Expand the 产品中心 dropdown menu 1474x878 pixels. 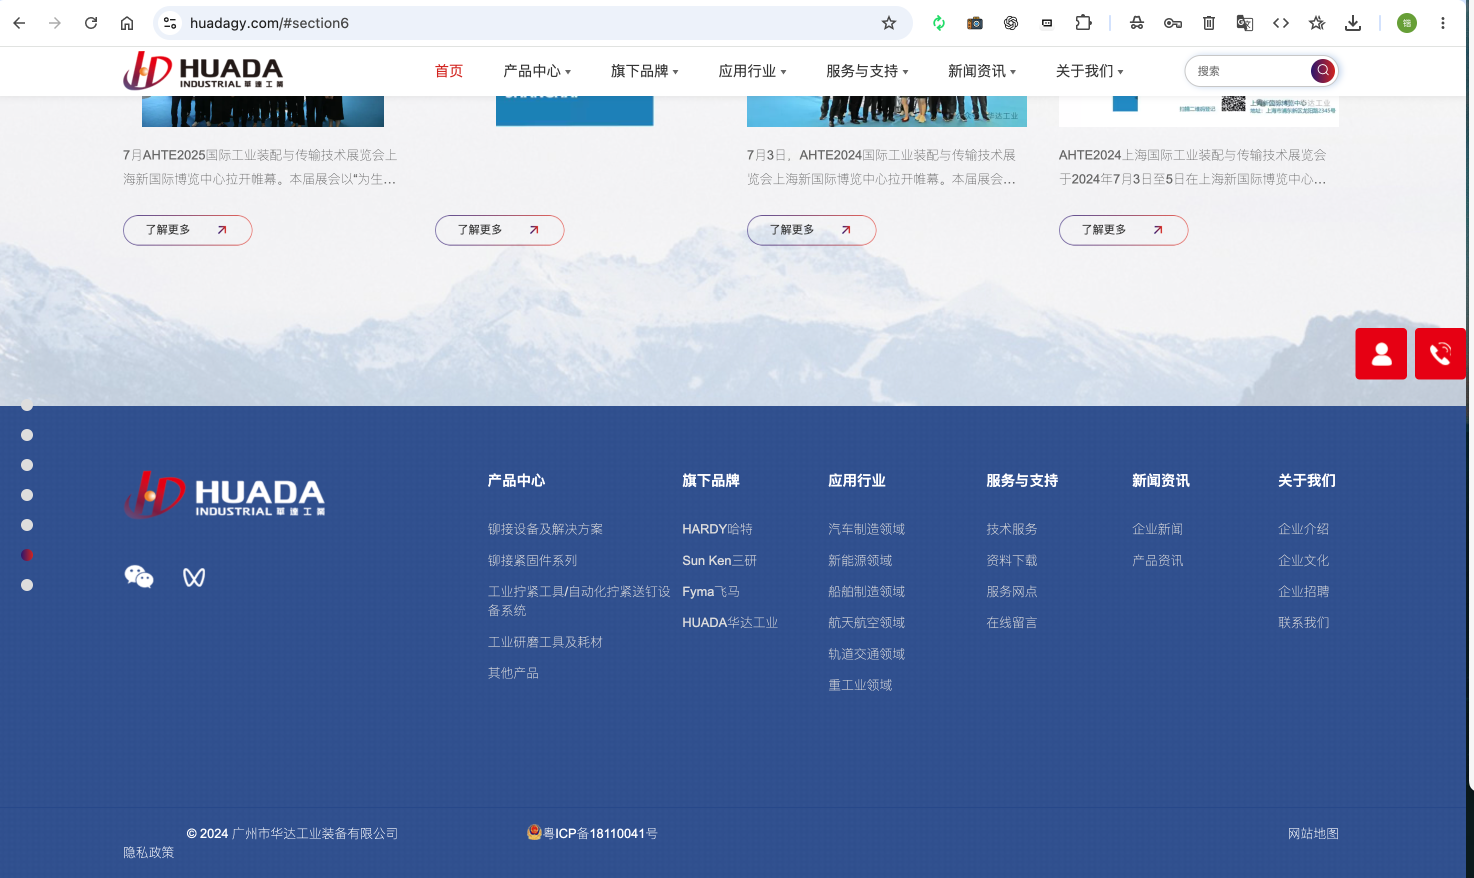(x=537, y=71)
